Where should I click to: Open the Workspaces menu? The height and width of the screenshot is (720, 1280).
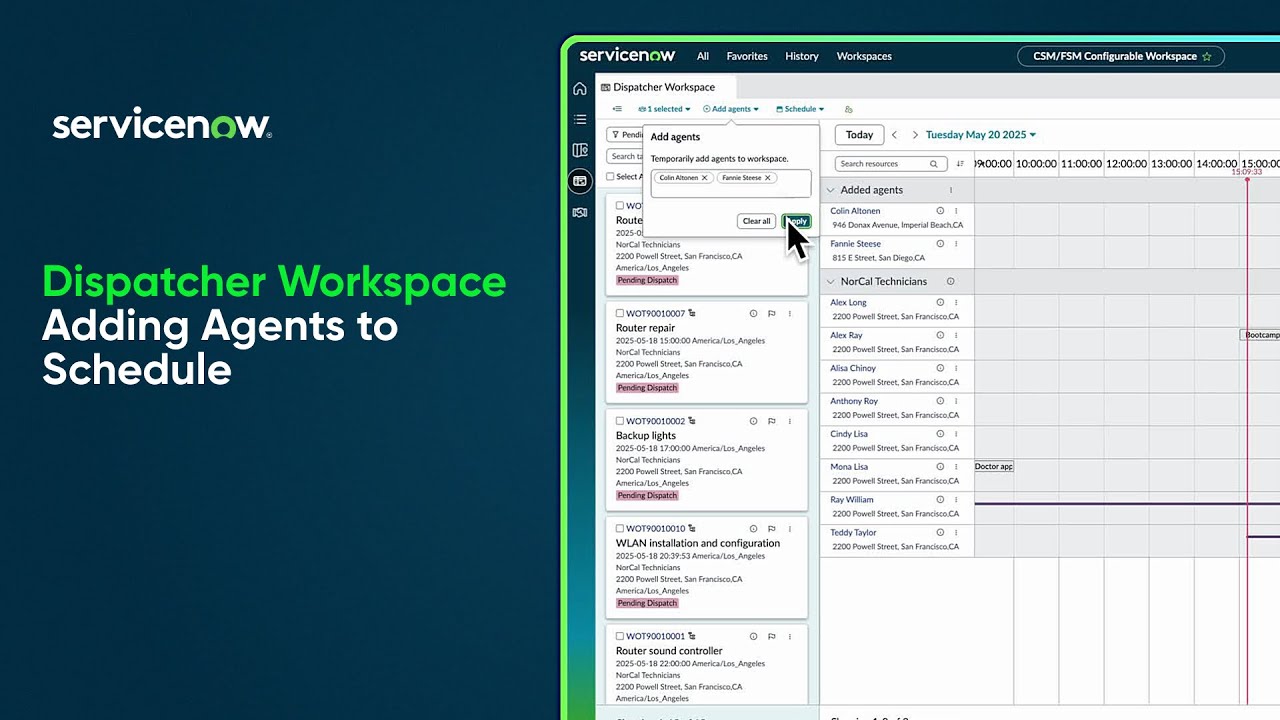(x=864, y=56)
